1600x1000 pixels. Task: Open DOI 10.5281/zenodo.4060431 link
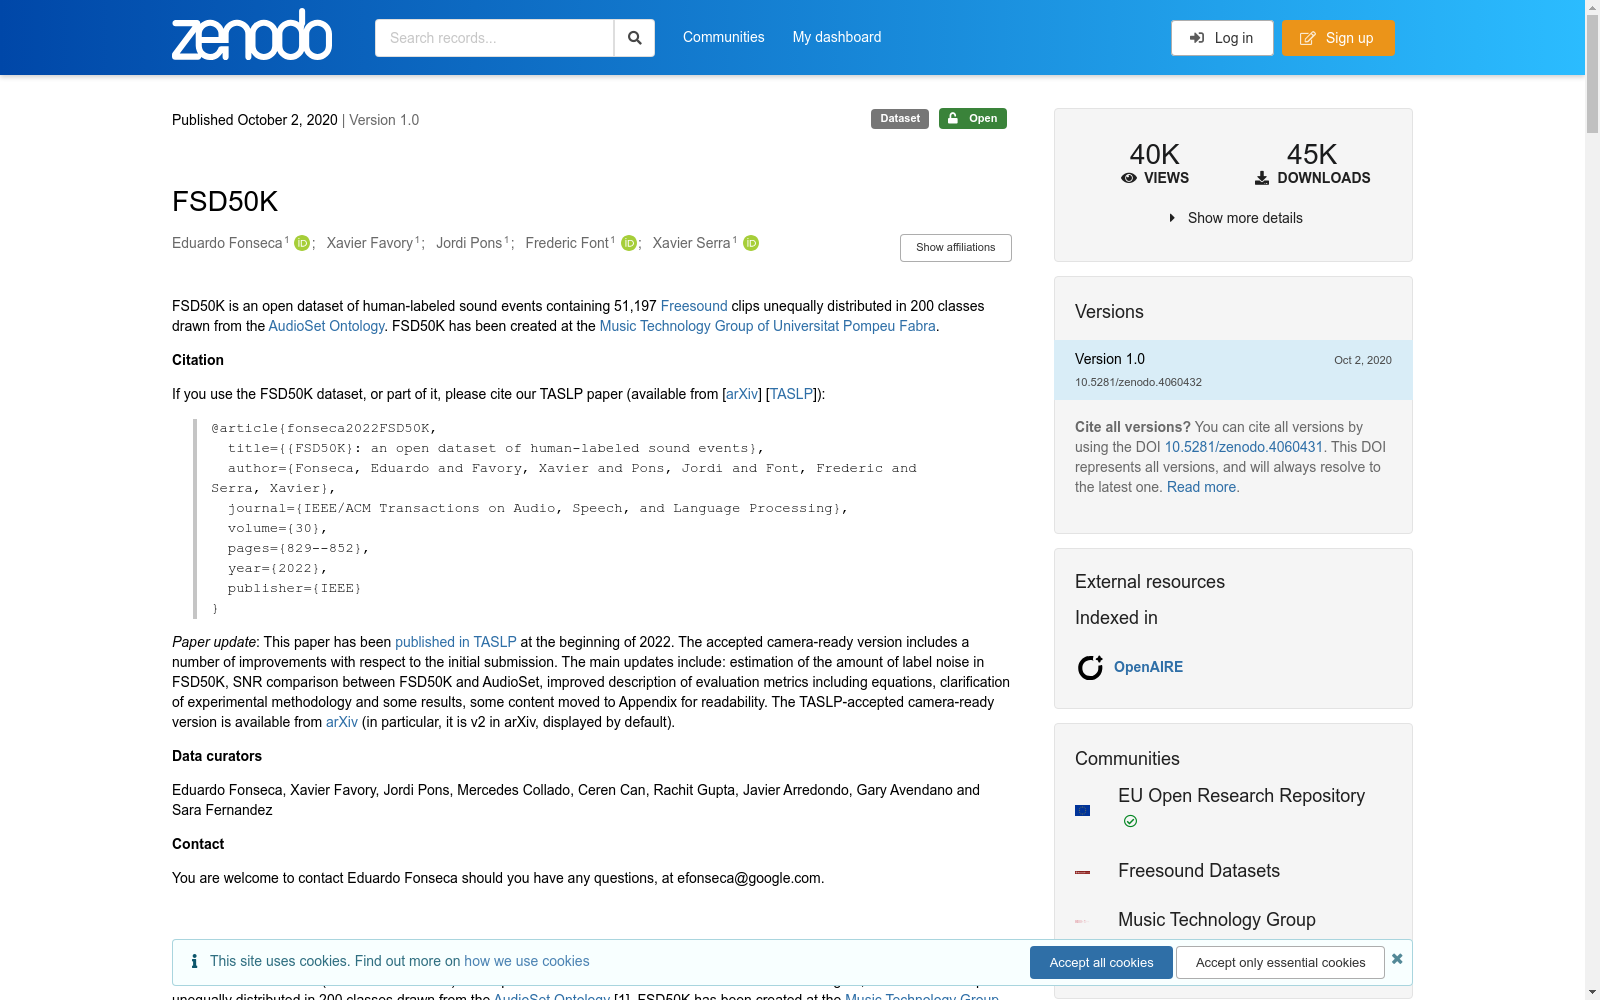click(1243, 447)
